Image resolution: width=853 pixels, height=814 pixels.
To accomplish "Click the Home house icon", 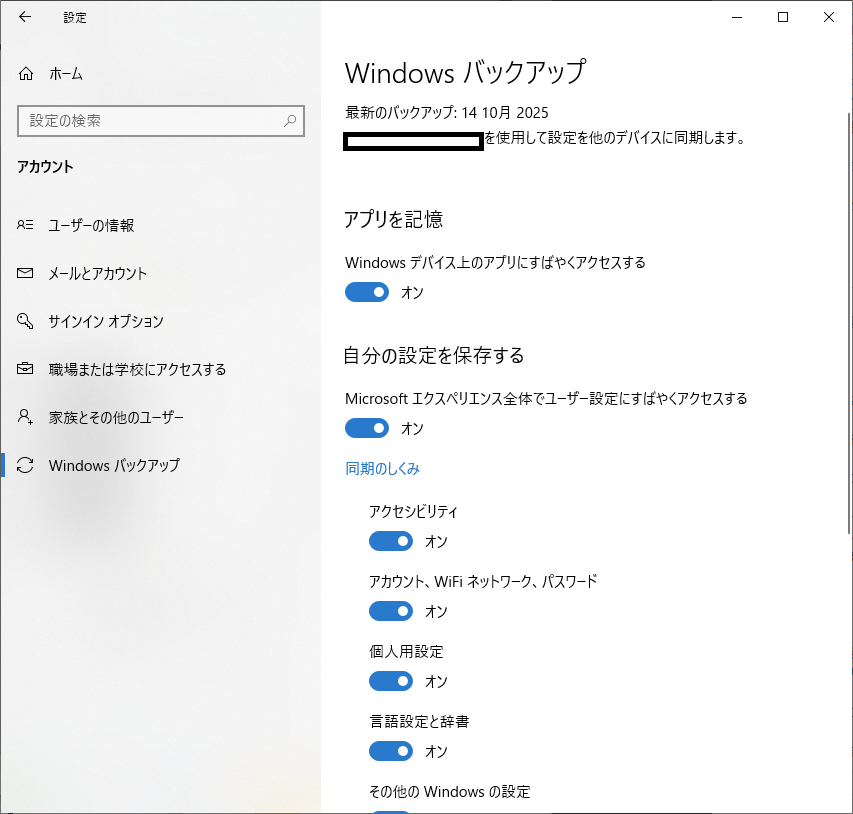I will [26, 74].
